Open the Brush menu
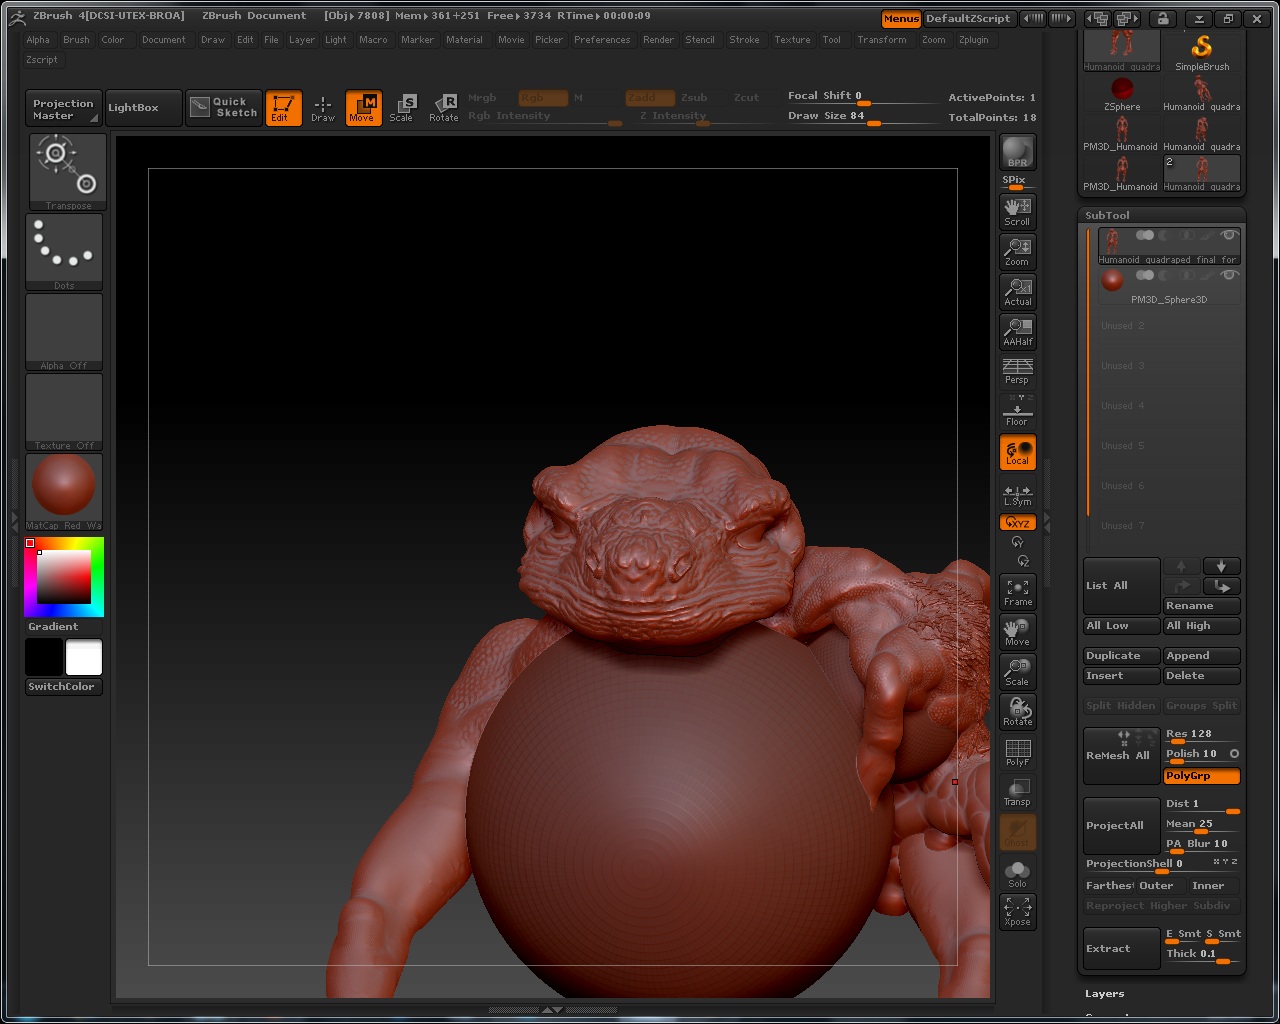The image size is (1280, 1024). [76, 40]
